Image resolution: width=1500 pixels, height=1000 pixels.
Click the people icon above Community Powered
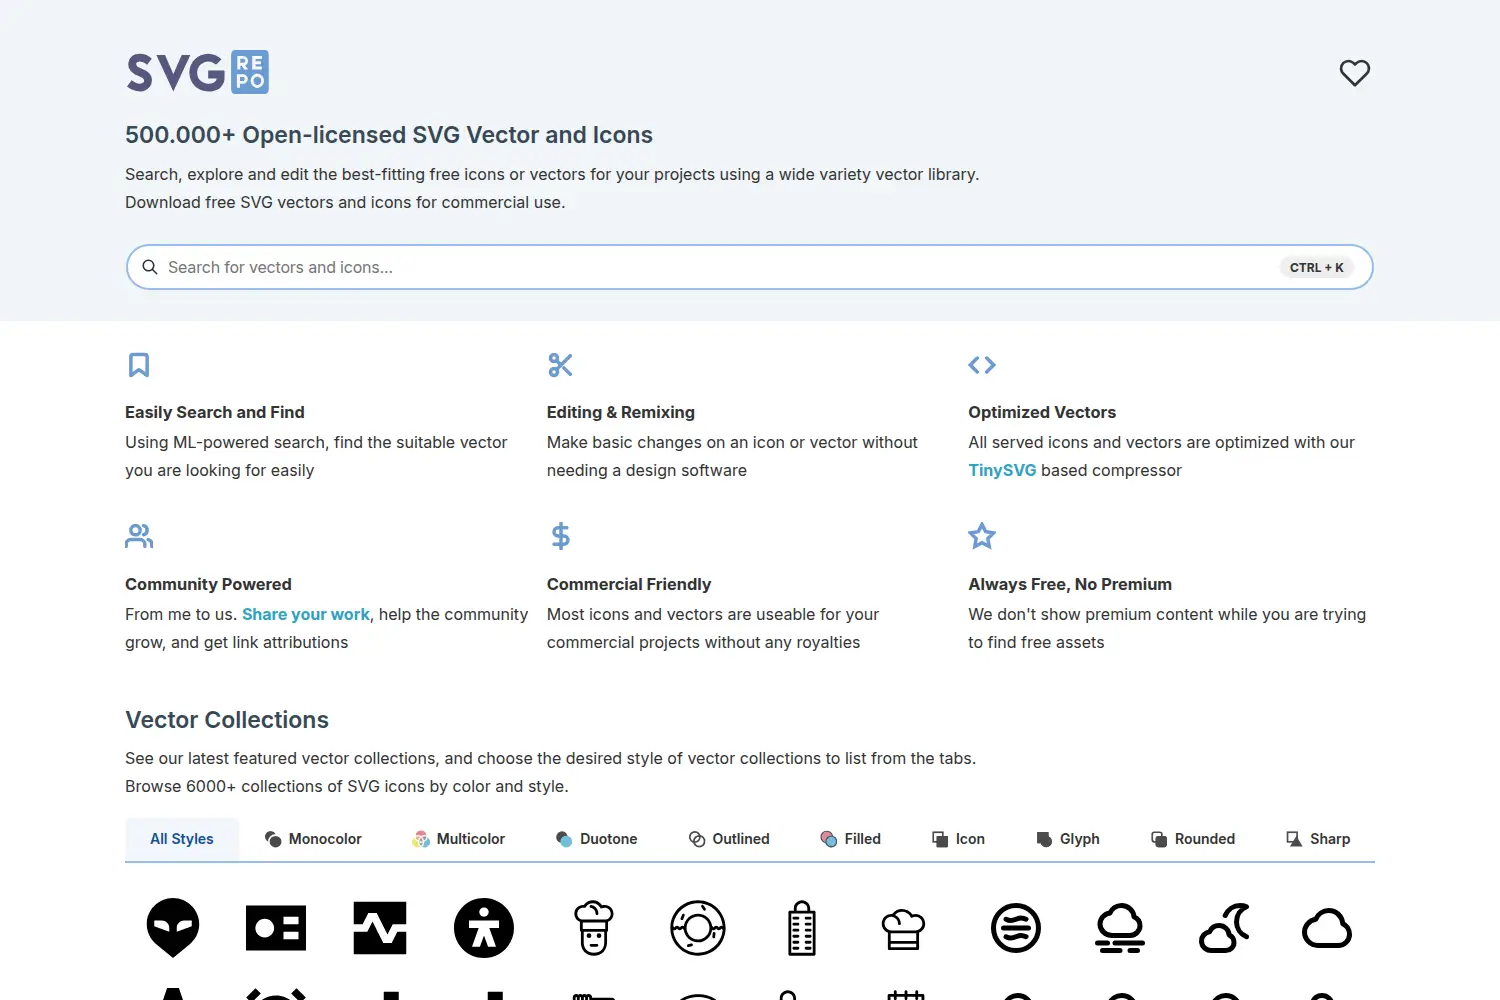139,536
